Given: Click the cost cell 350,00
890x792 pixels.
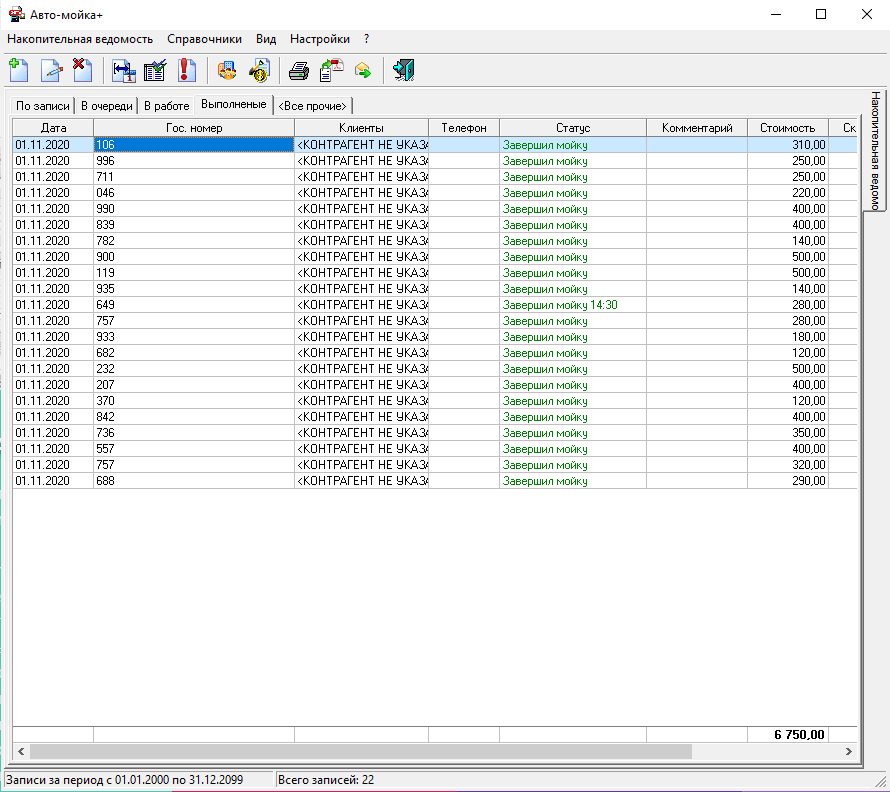Looking at the screenshot, I should tap(788, 433).
